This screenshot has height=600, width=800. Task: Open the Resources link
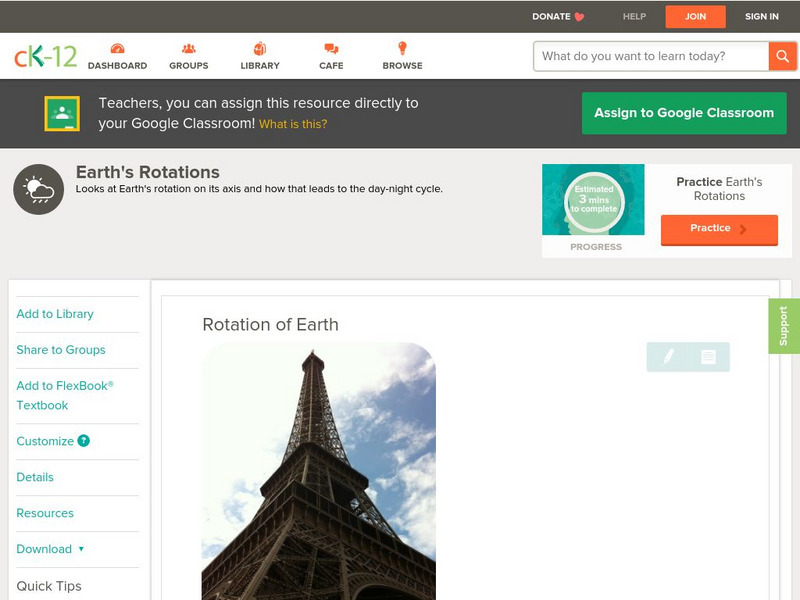pyautogui.click(x=45, y=513)
